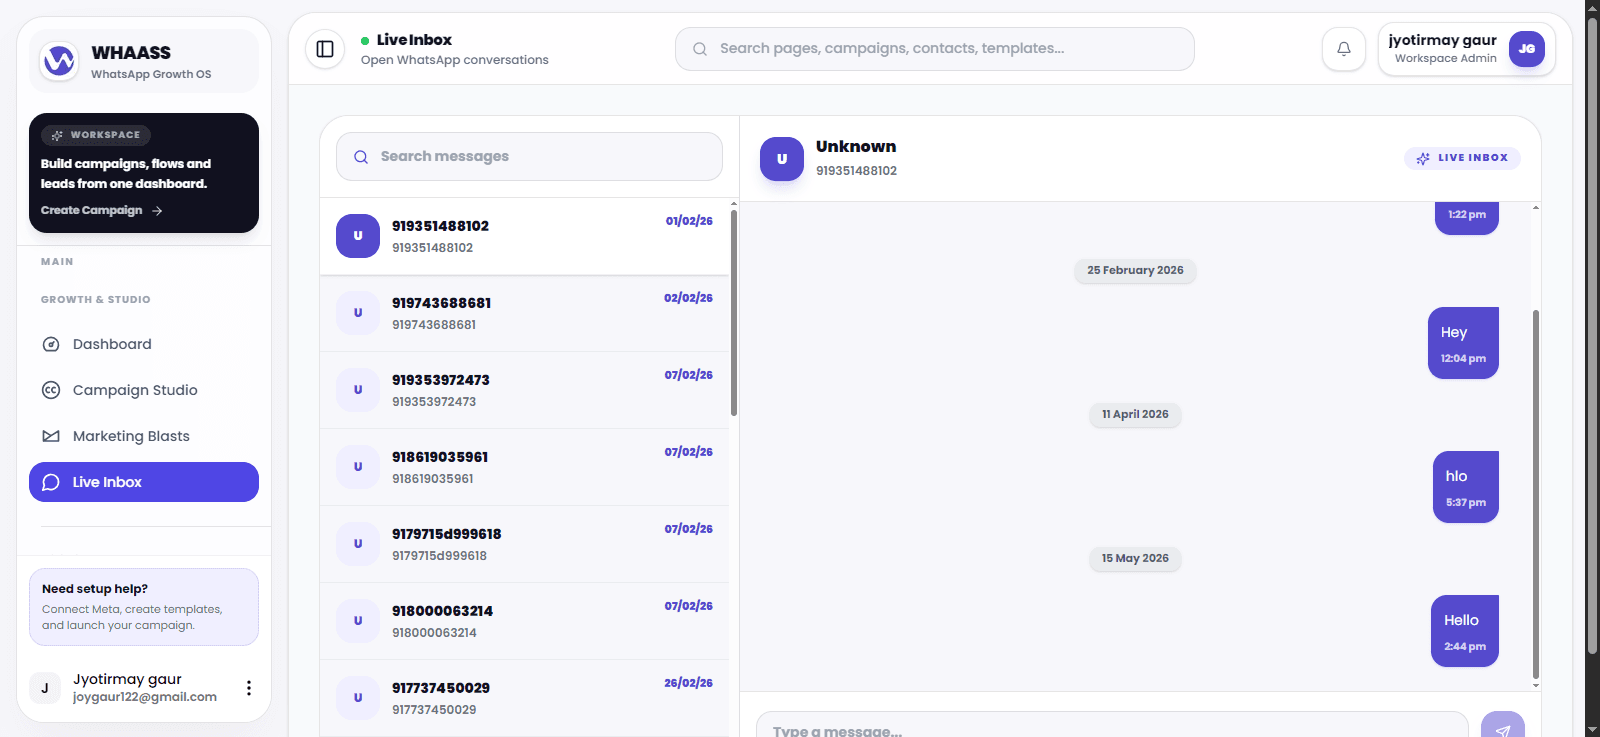Click the joygaur122@gmail.com email text
This screenshot has height=737, width=1600.
145,697
